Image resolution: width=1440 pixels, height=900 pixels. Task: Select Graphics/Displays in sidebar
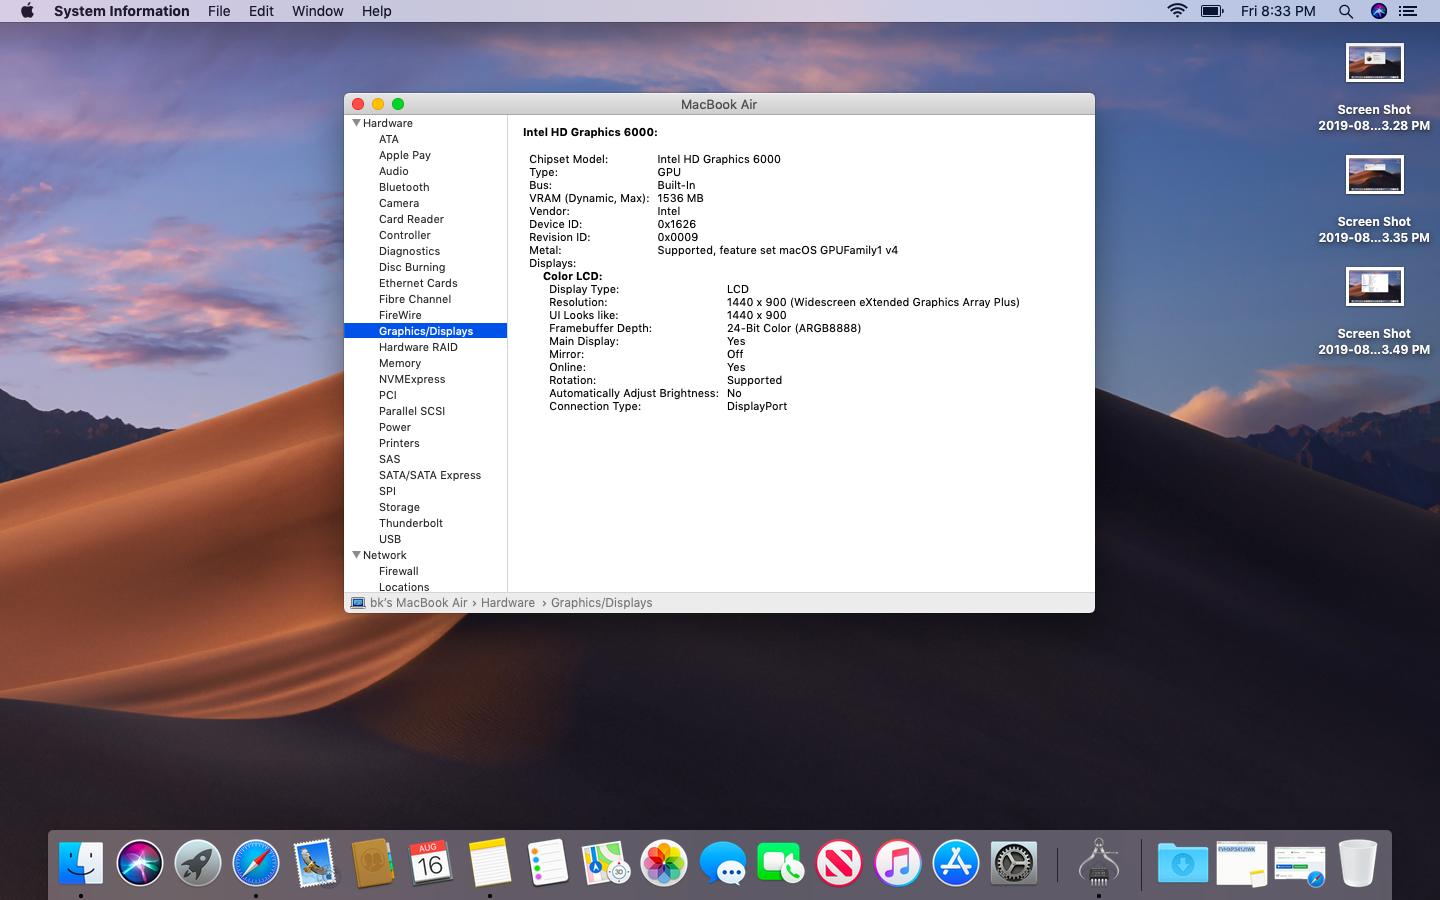click(x=425, y=331)
